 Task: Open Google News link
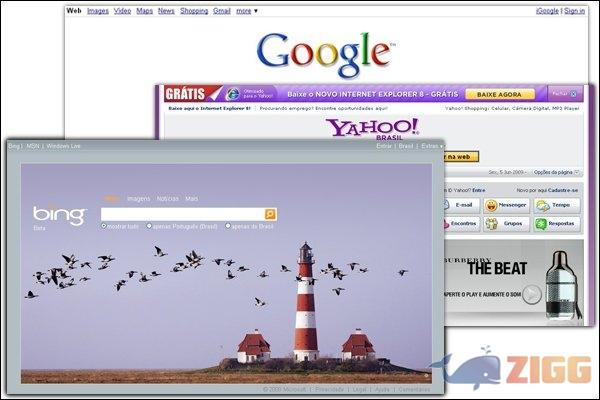coord(166,11)
